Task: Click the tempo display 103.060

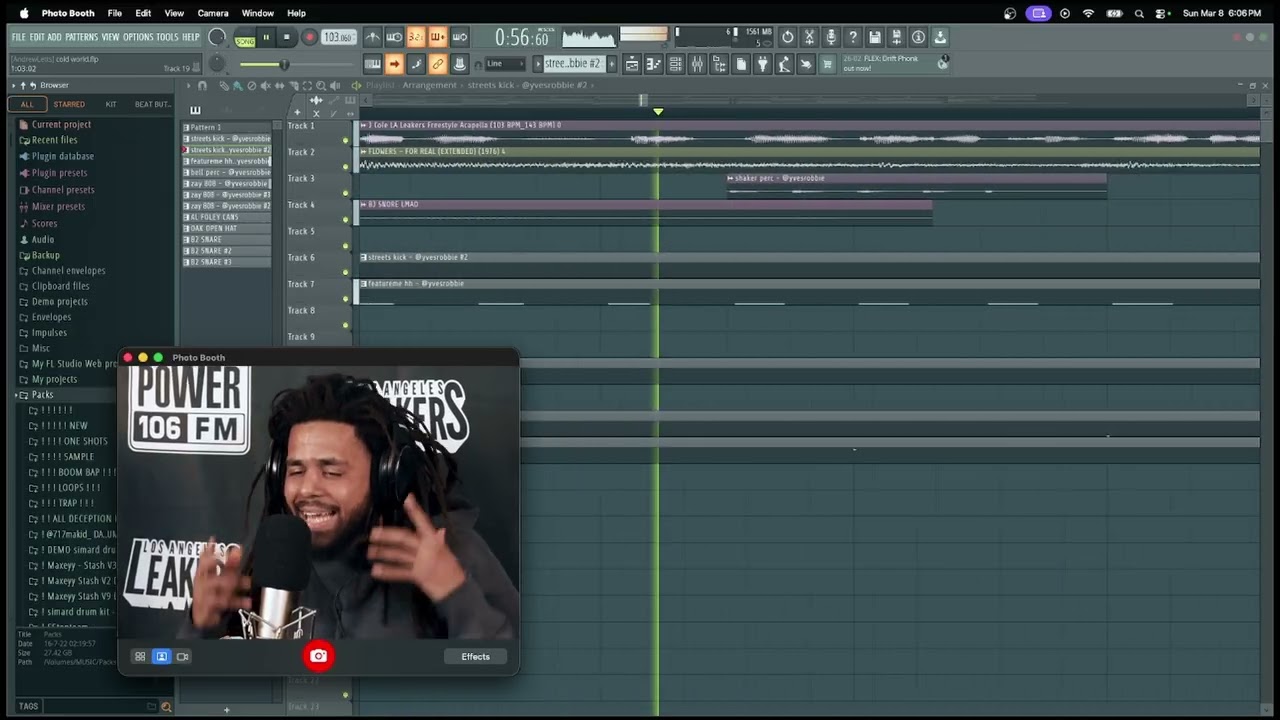Action: pyautogui.click(x=338, y=37)
